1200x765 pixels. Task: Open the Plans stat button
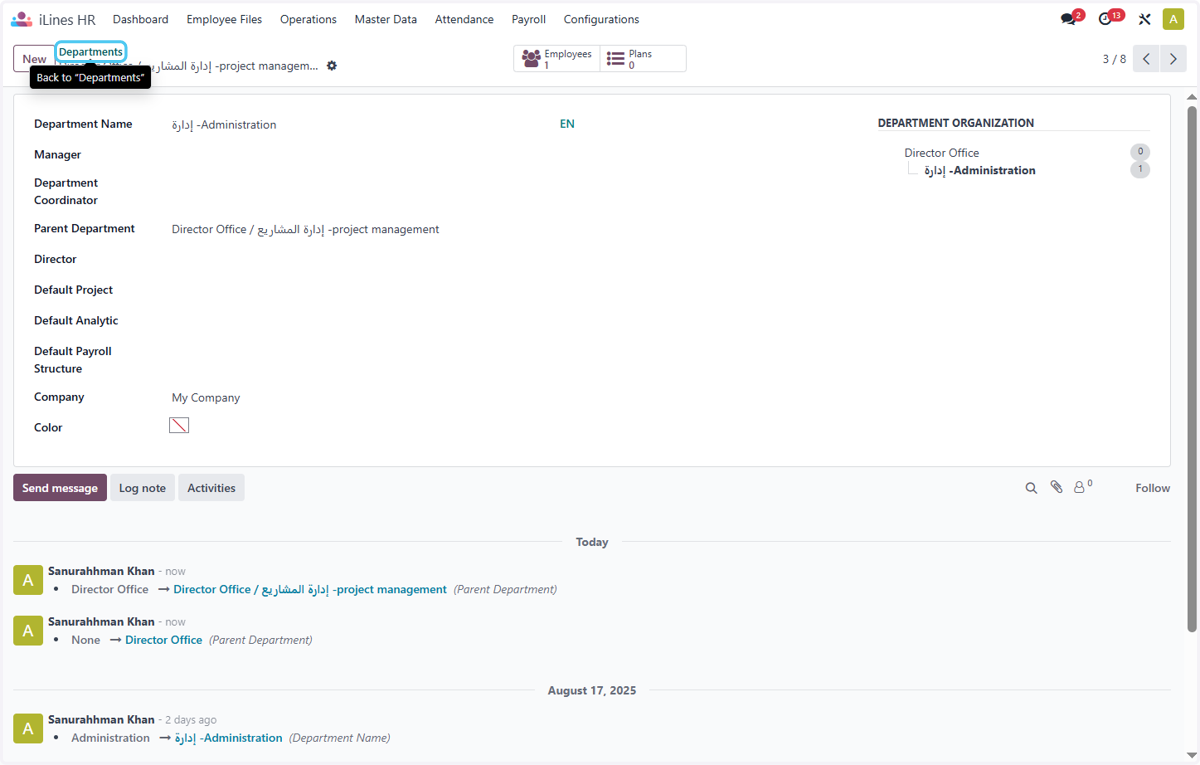click(x=643, y=59)
